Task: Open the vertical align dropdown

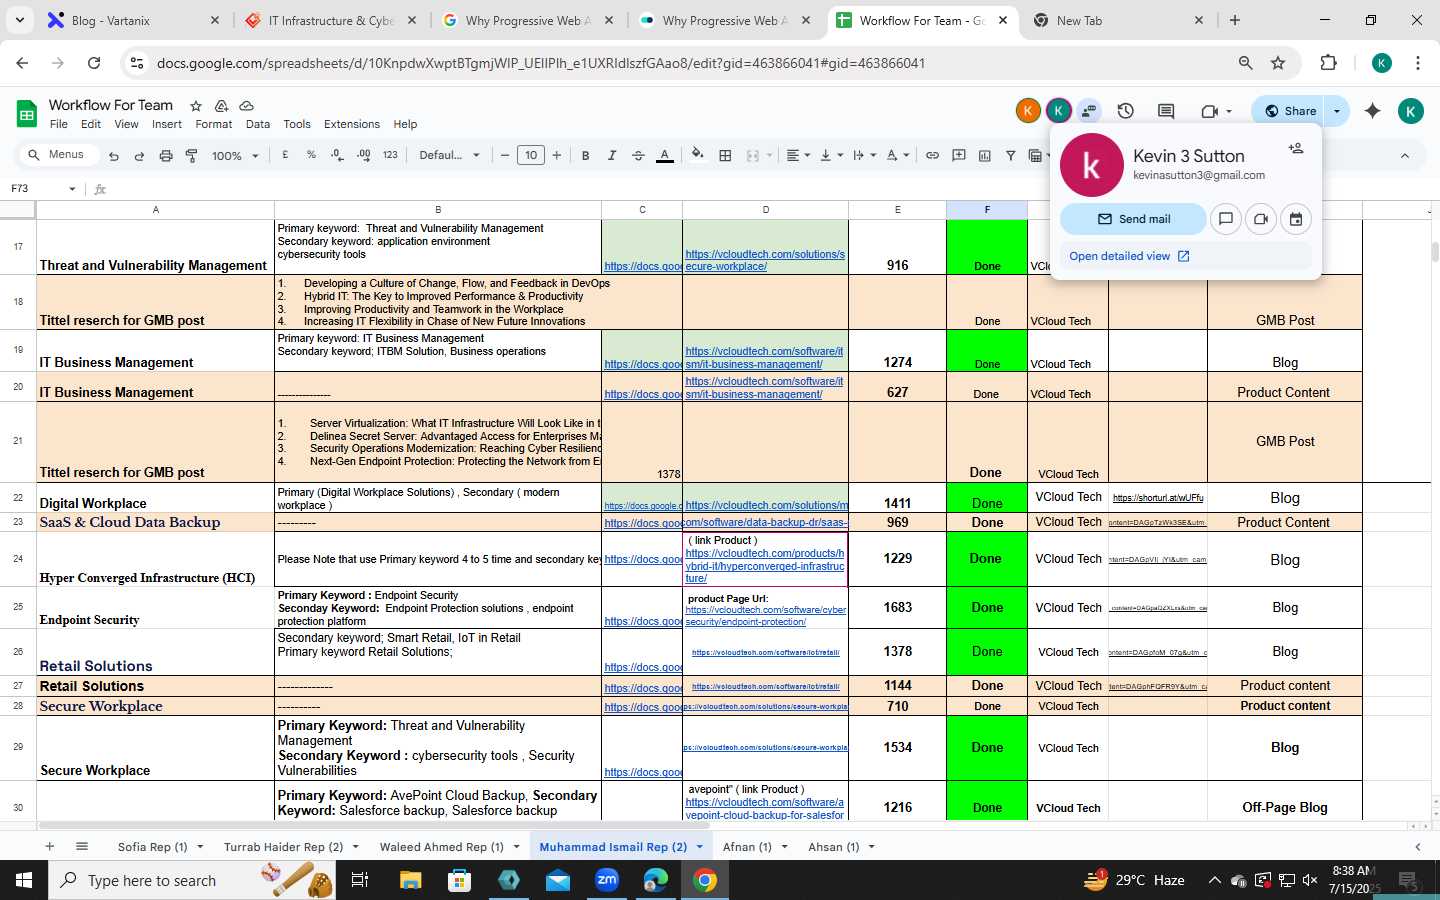Action: tap(830, 155)
